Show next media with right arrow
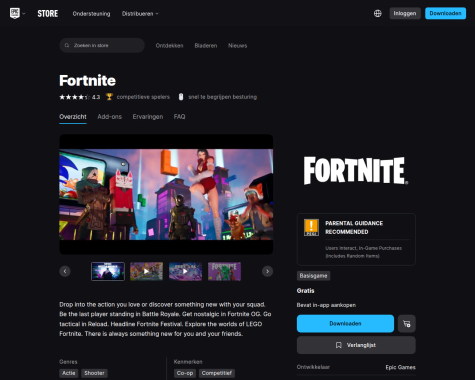 [x=267, y=271]
